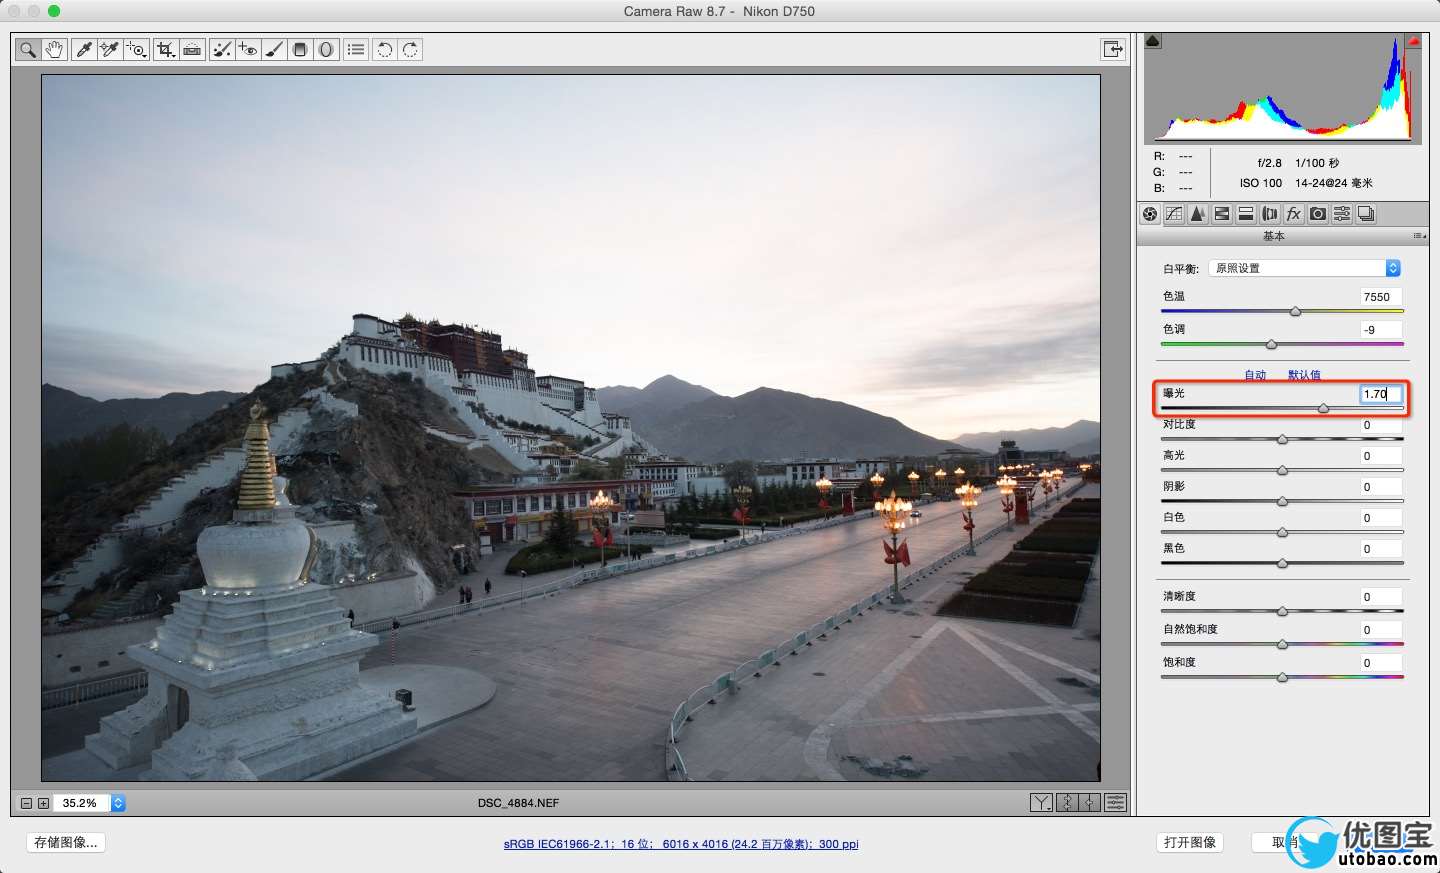This screenshot has height=873, width=1440.
Task: Adjust the 饱和度 saturation slider
Action: click(x=1283, y=677)
